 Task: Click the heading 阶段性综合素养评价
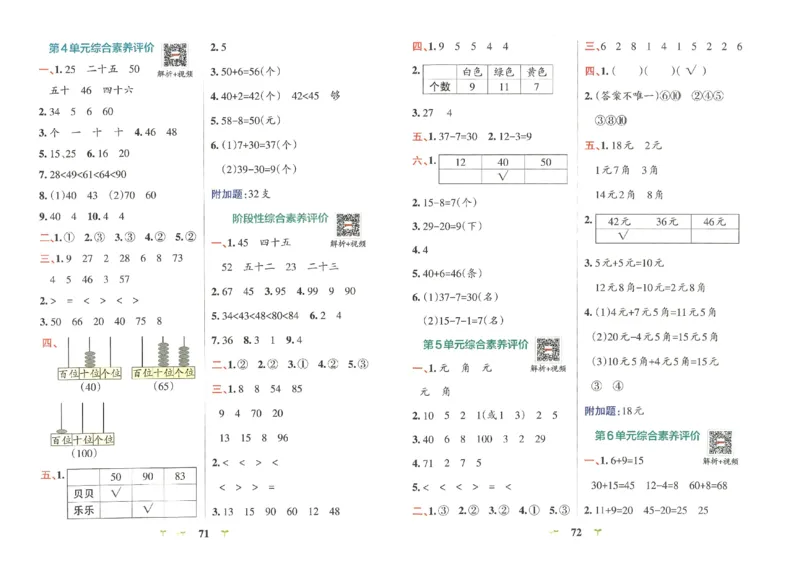pyautogui.click(x=280, y=218)
